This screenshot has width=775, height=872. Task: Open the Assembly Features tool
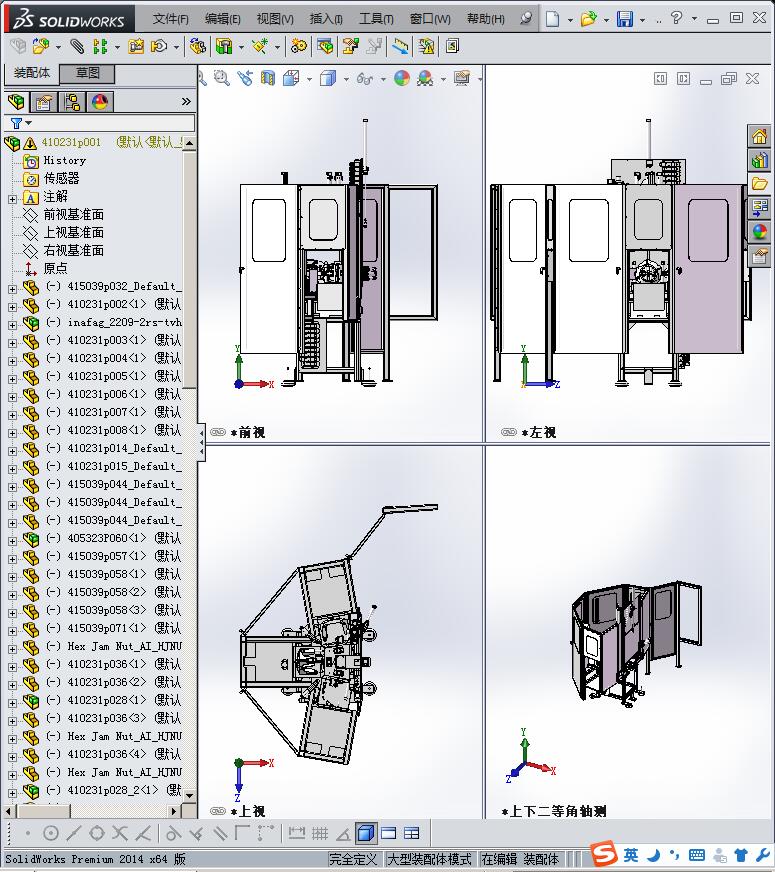click(x=225, y=46)
